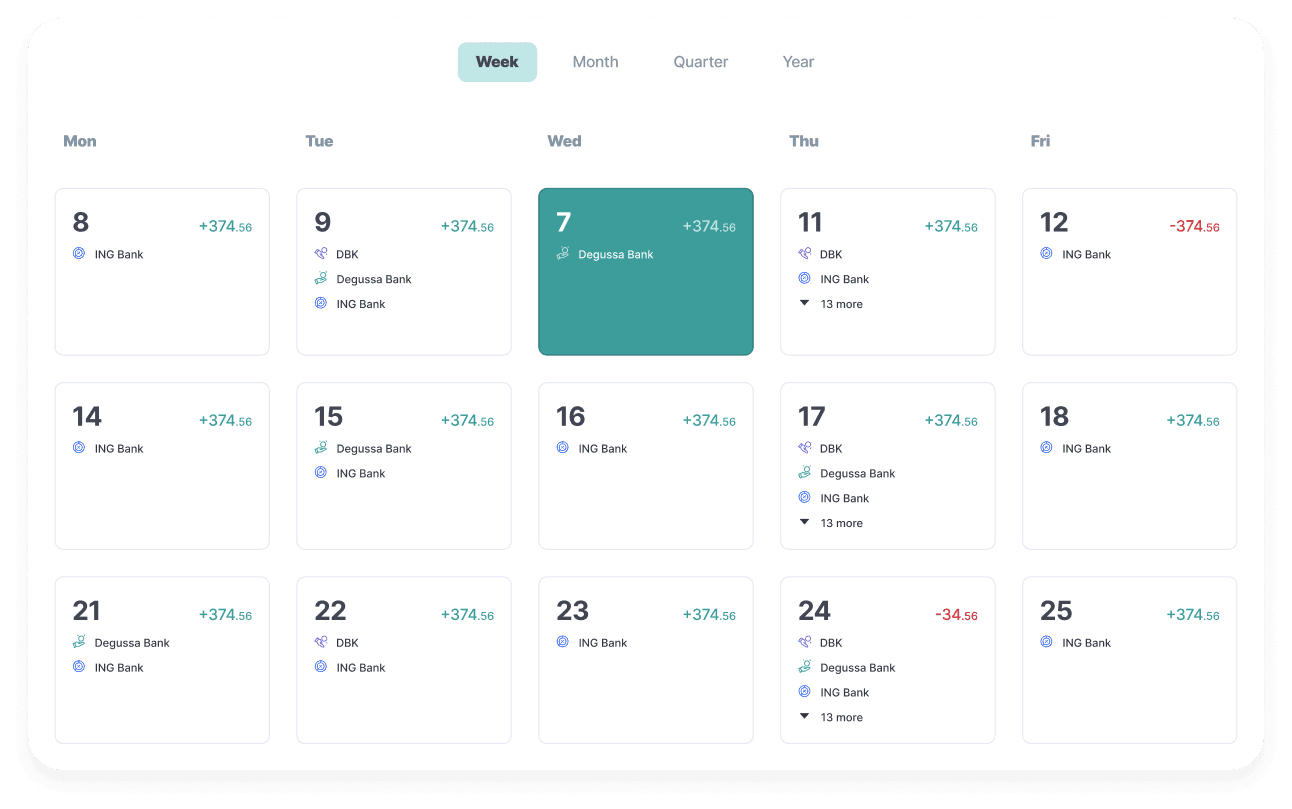Click the +374.56 amount on day 22
This screenshot has width=1292, height=809.
[x=467, y=614]
